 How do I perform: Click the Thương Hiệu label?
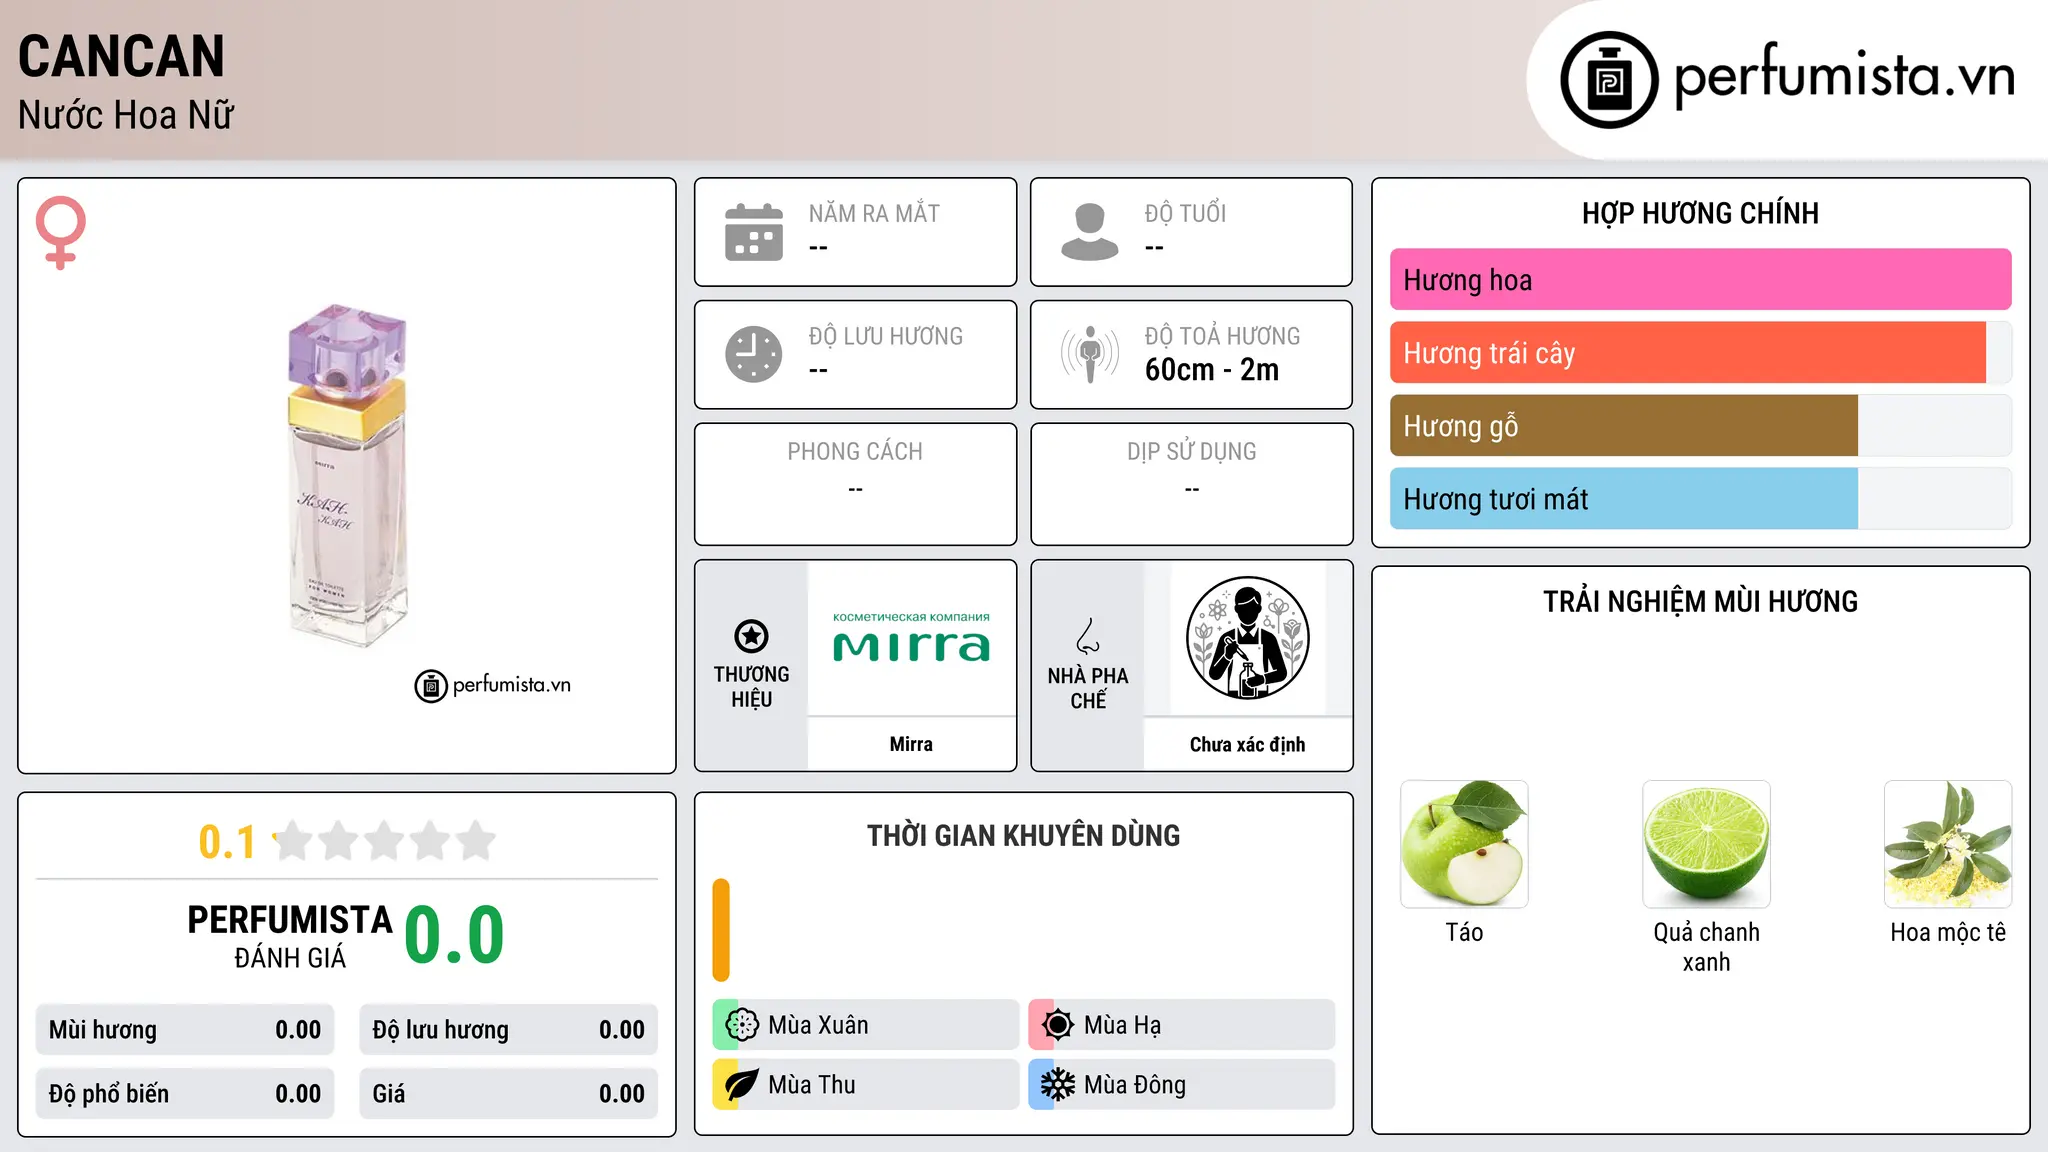(x=751, y=686)
